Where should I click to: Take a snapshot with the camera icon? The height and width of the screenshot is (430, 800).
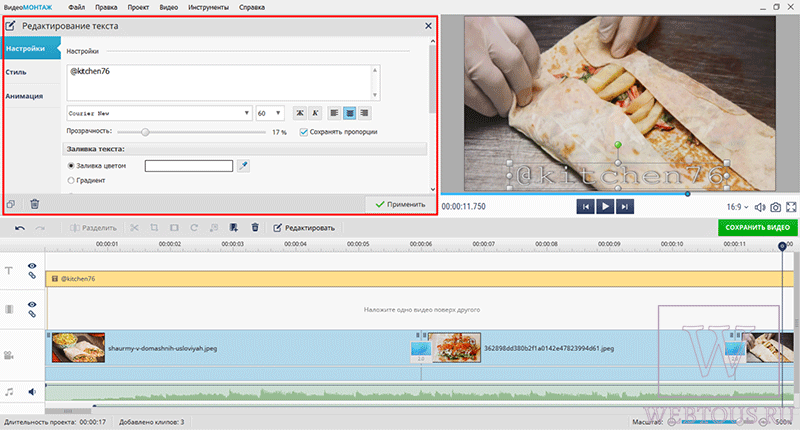coord(776,207)
